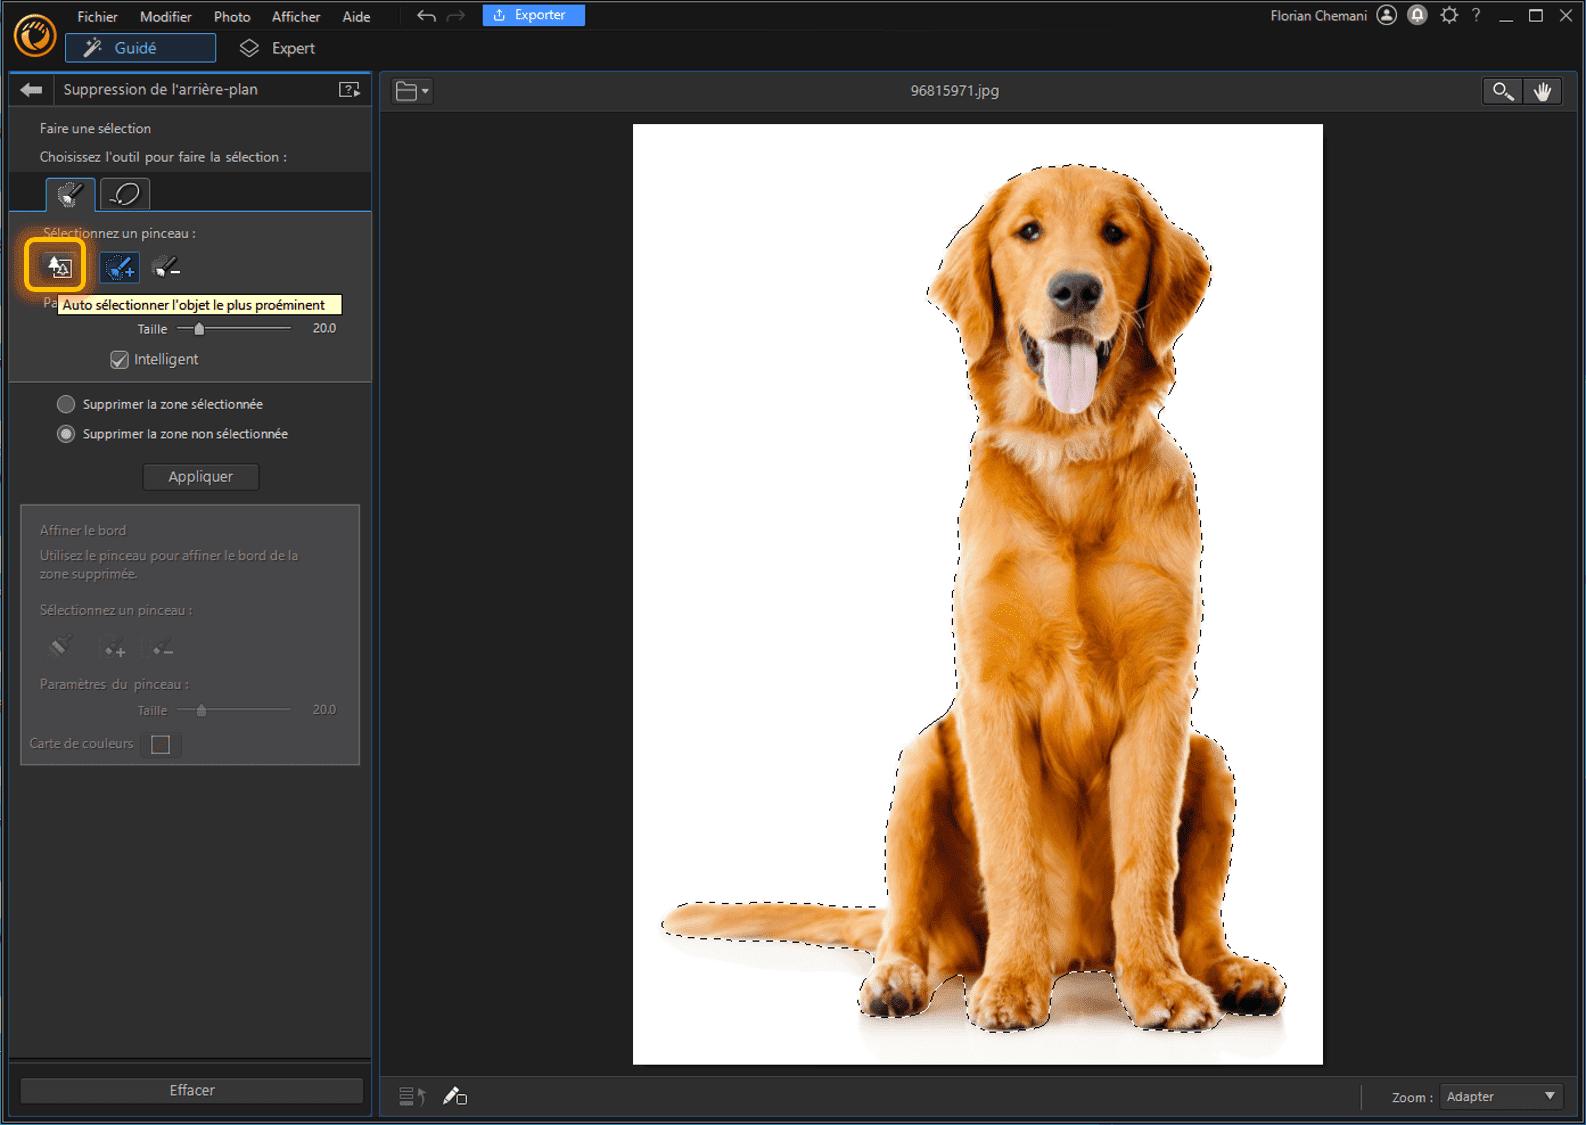Screen dimensions: 1586x1125
Task: Select Supprimer la zone non sélectionnée option
Action: (66, 434)
